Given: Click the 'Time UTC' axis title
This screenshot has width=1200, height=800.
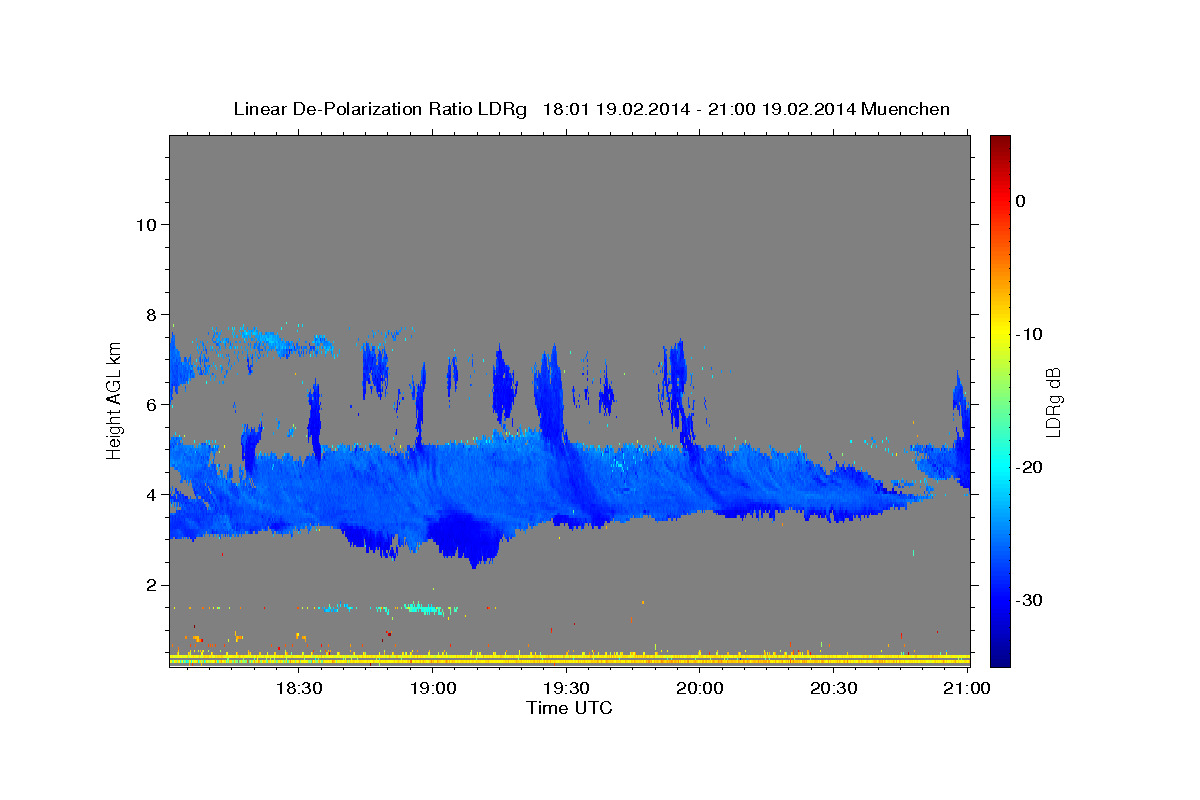Looking at the screenshot, I should click(x=569, y=708).
